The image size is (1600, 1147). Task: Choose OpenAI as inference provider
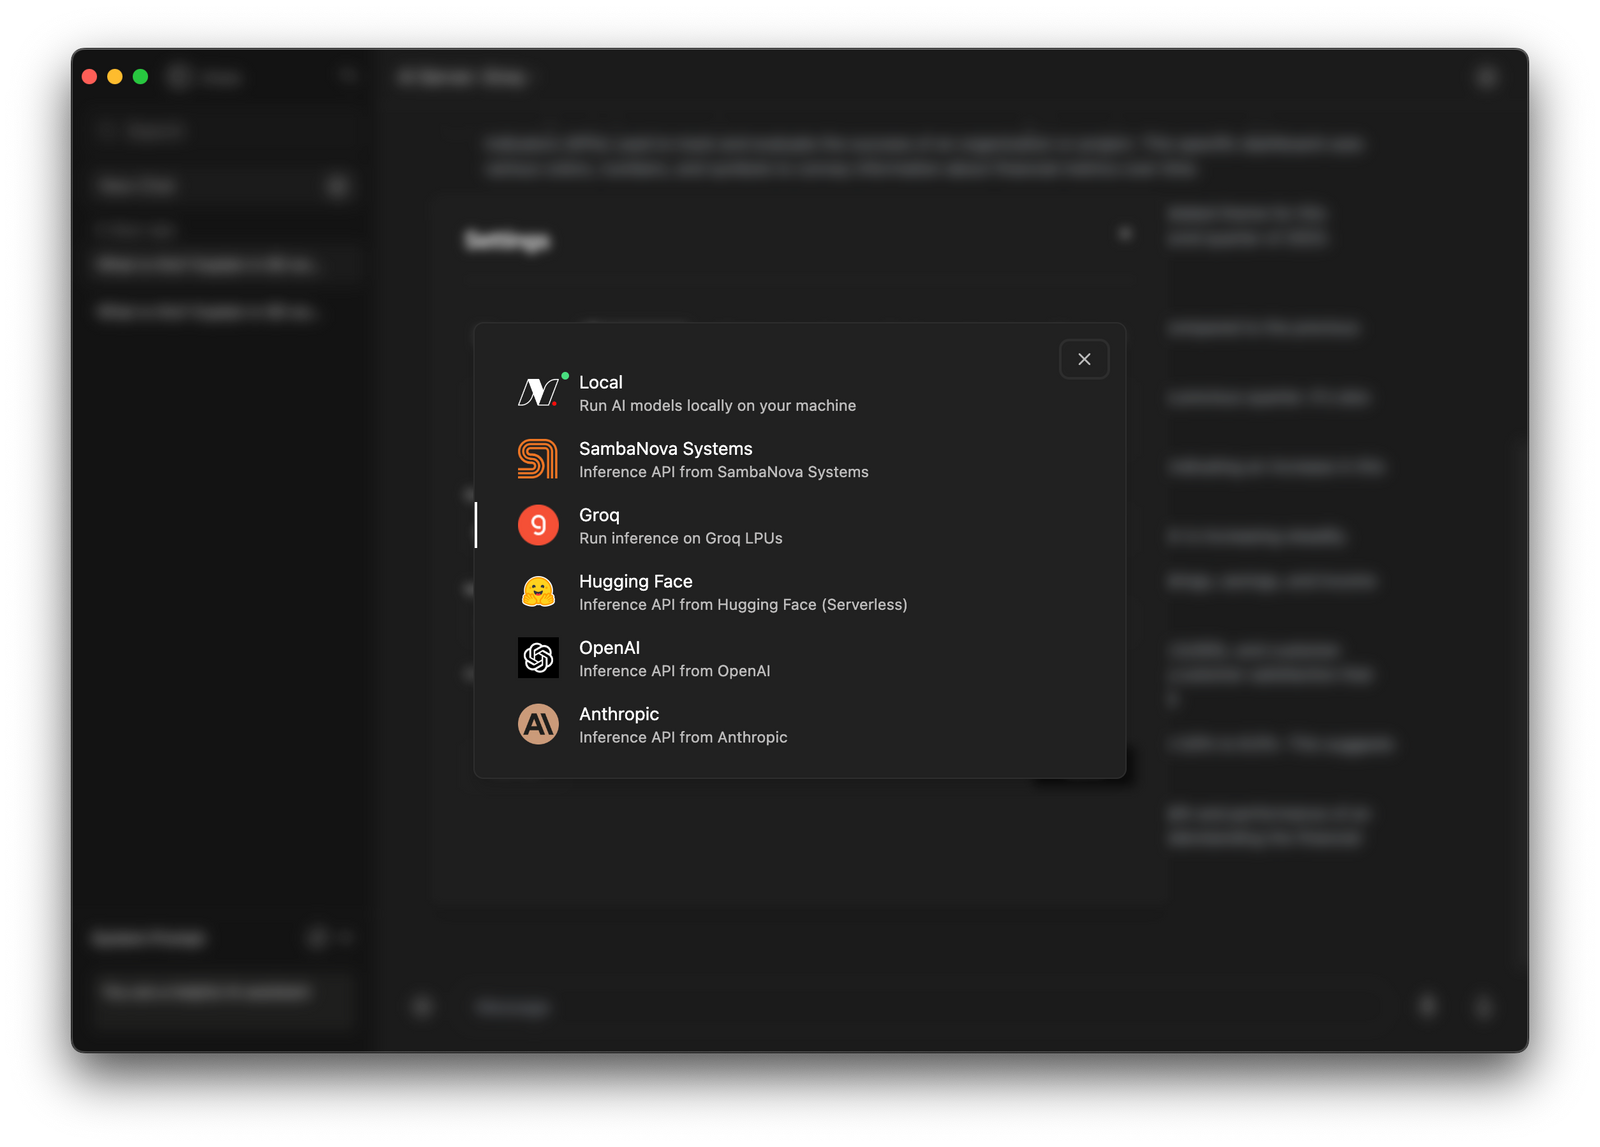[800, 658]
